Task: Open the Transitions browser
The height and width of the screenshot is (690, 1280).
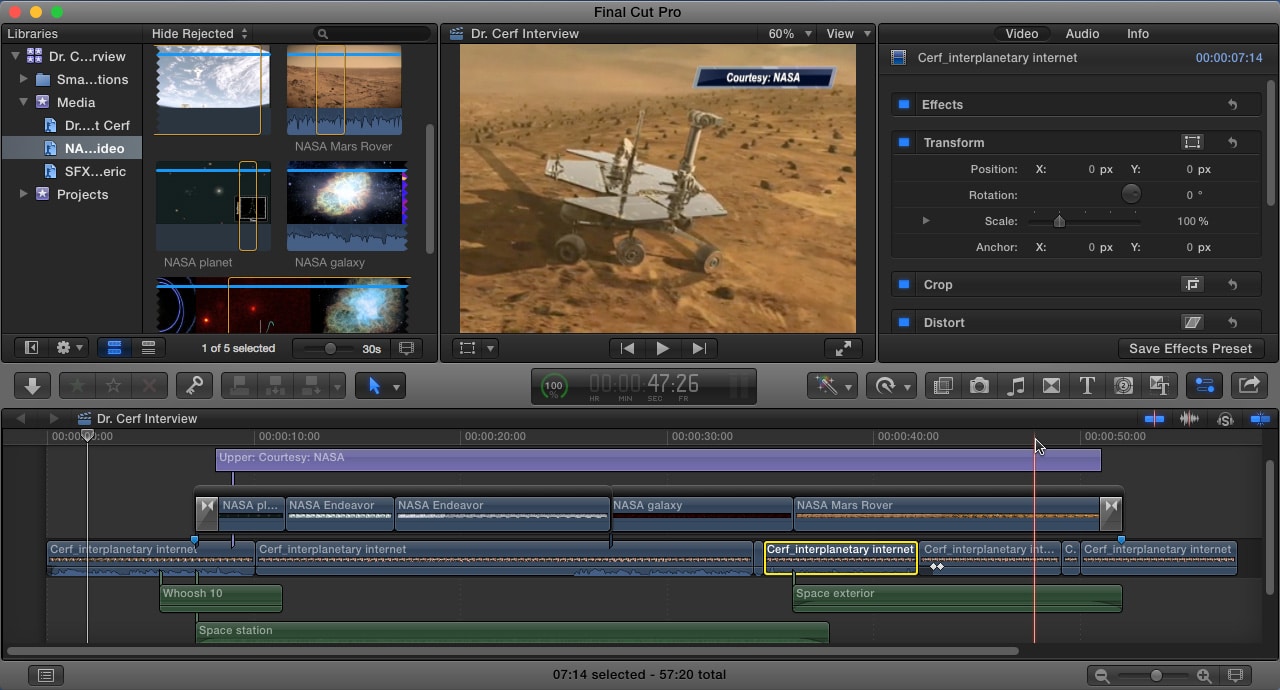Action: pyautogui.click(x=1052, y=385)
